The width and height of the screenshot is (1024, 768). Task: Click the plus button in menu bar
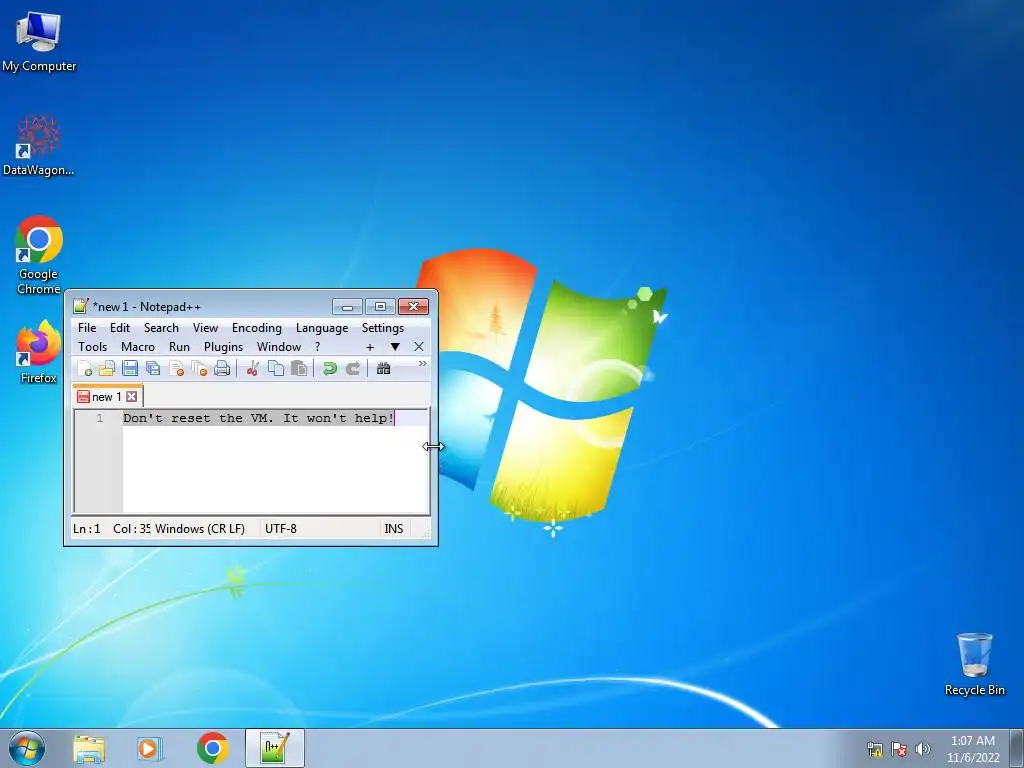point(370,347)
